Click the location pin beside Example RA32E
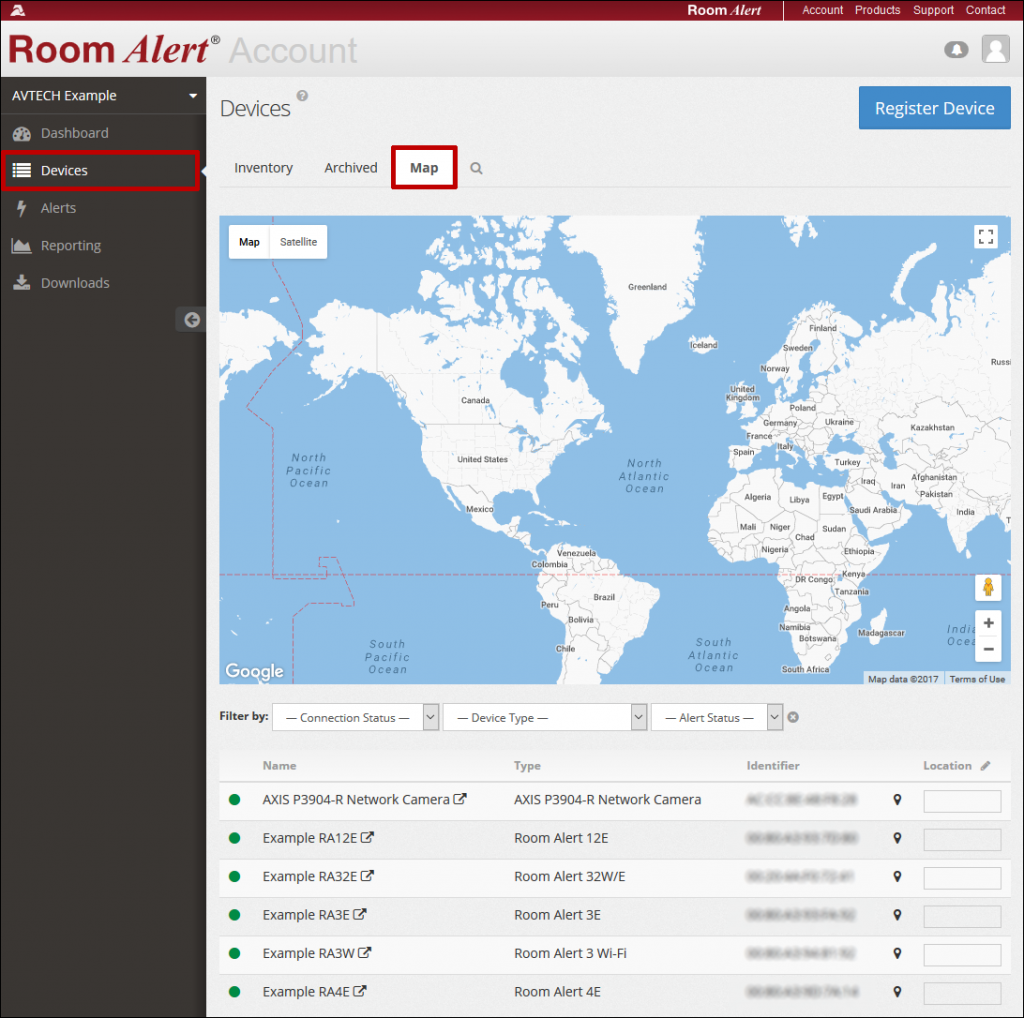Viewport: 1024px width, 1018px height. tap(897, 877)
